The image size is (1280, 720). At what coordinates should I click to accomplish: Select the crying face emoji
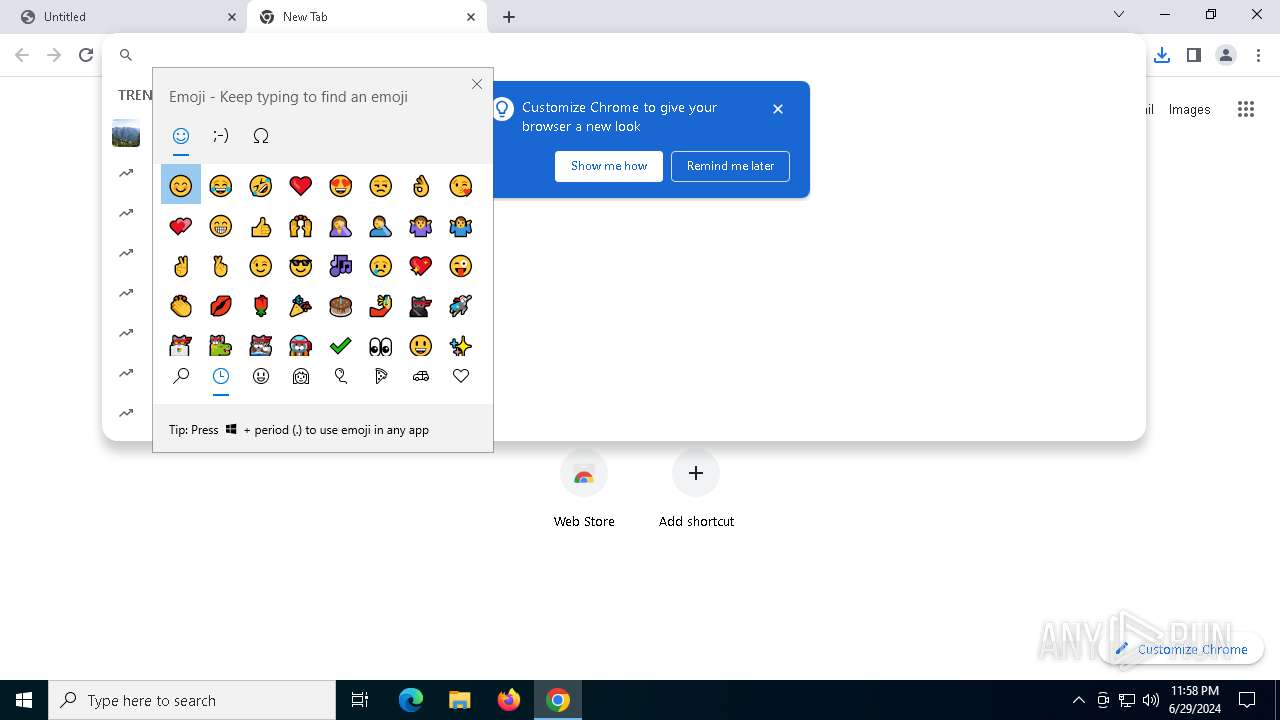[x=381, y=266]
